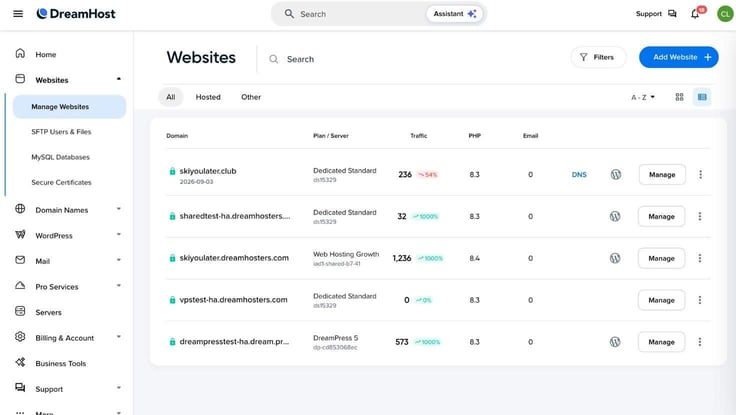The height and width of the screenshot is (415, 736).
Task: Click Manage for skiyoulater.dreamhosters.com
Action: coord(661,258)
